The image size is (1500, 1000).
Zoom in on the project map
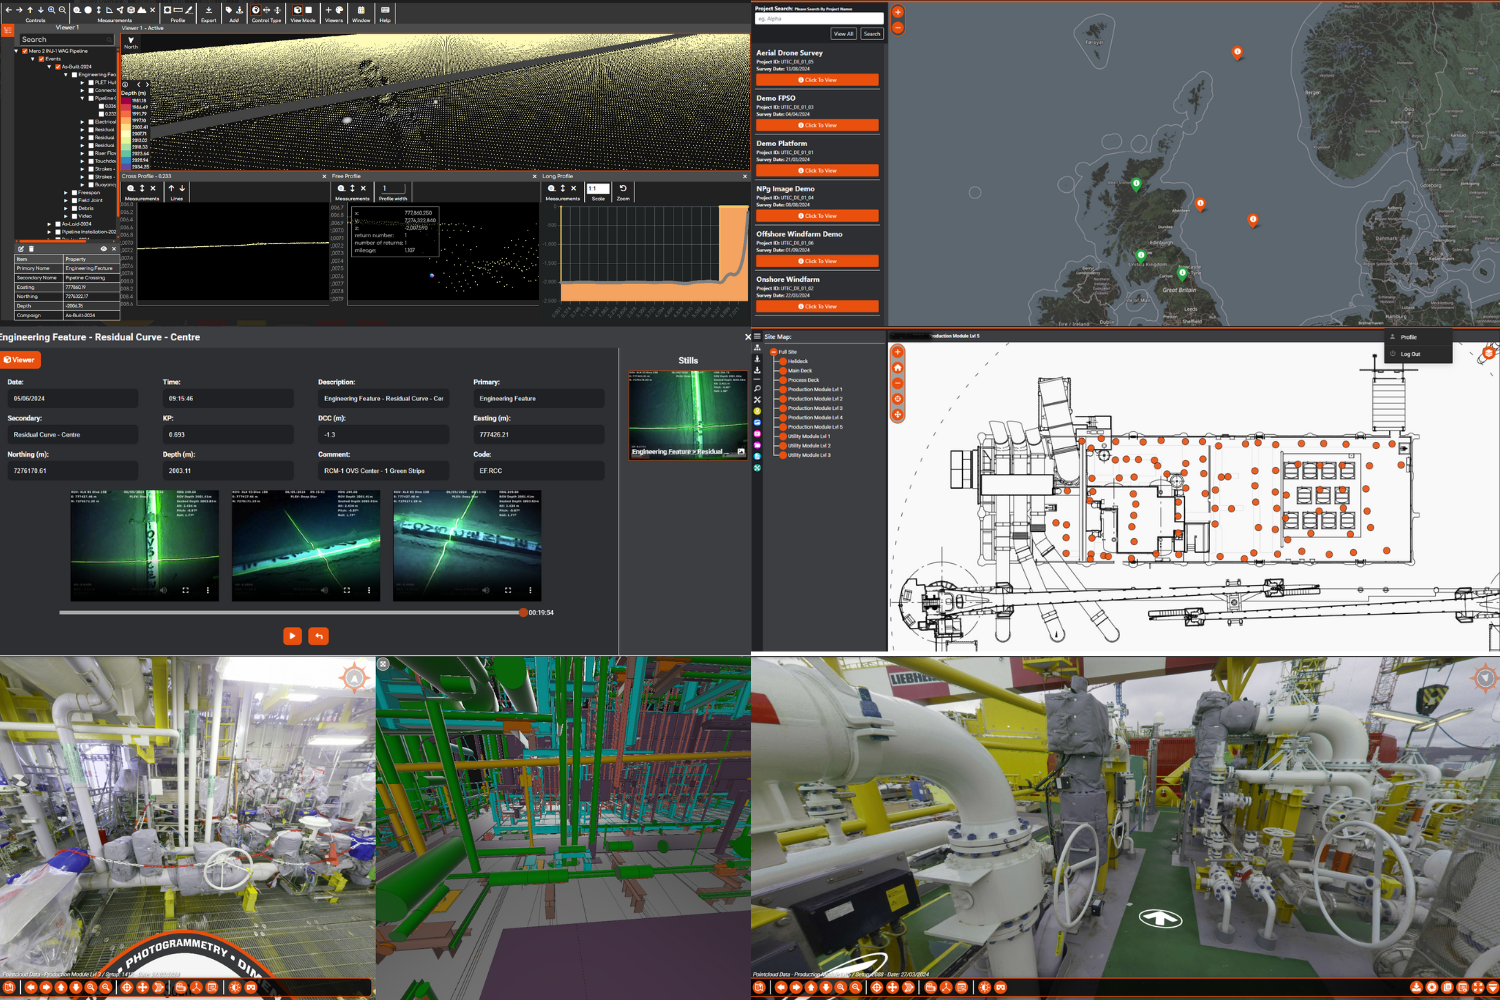pos(898,12)
